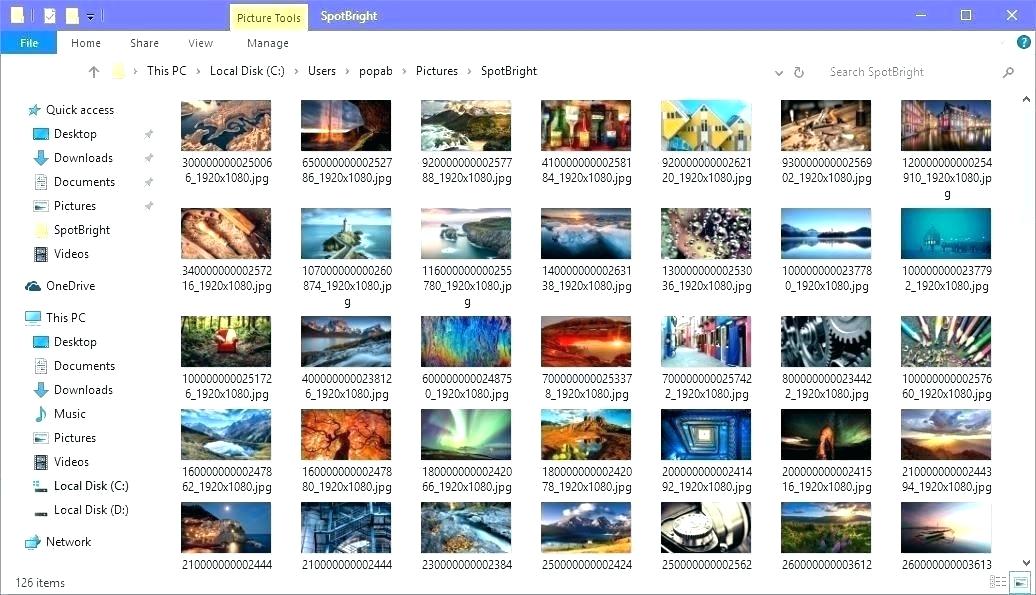Open Documents under Quick access

coord(84,182)
